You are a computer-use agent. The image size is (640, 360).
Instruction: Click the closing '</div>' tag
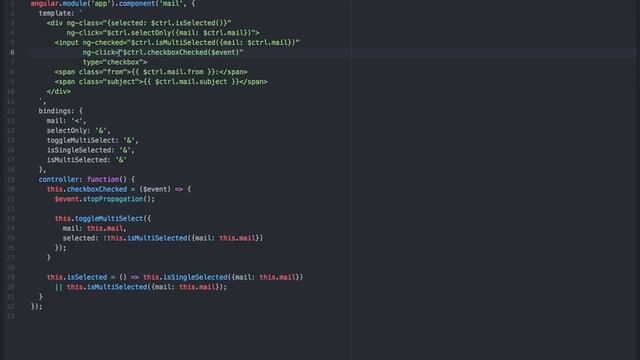(x=58, y=91)
